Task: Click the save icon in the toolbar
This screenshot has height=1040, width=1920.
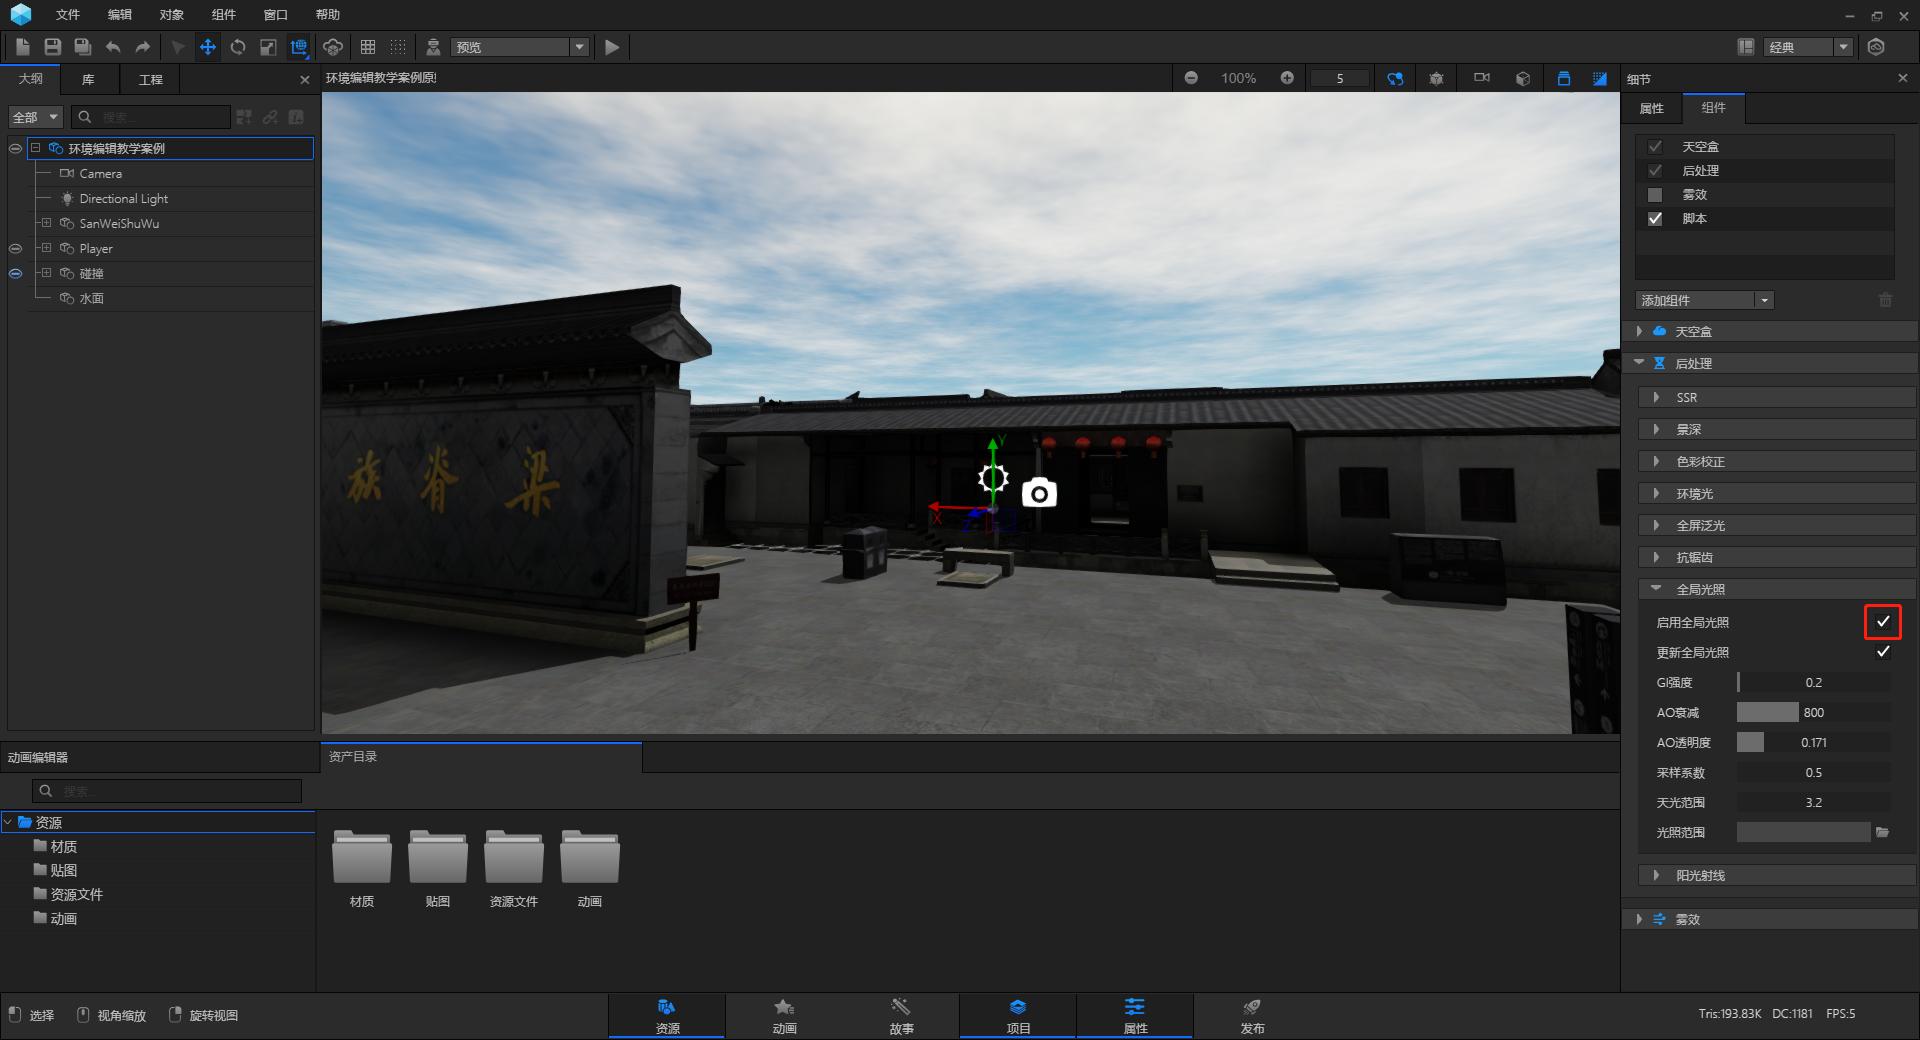Action: tap(53, 47)
